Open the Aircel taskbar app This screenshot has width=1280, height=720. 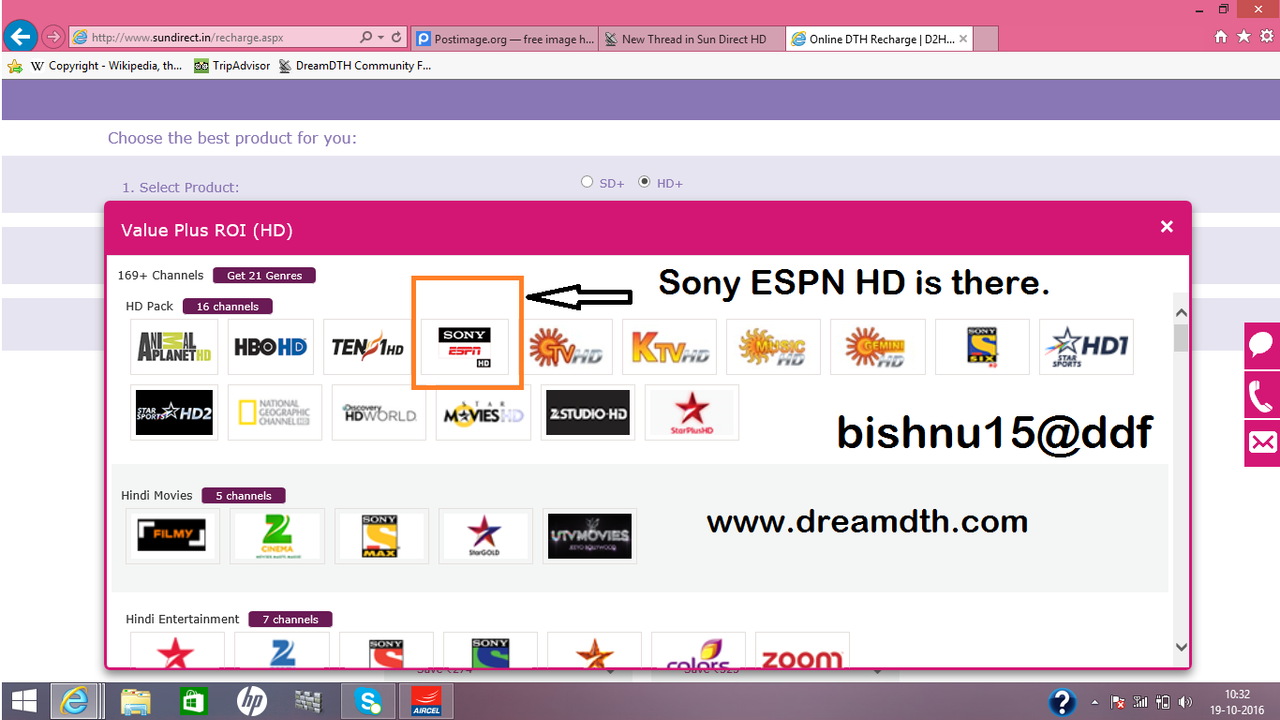(x=426, y=701)
